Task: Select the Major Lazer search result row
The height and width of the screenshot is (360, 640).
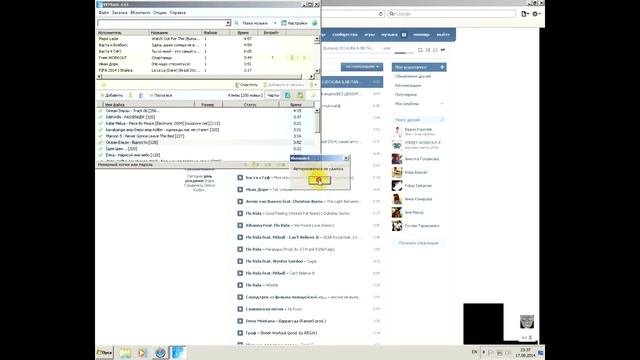Action: click(x=205, y=39)
